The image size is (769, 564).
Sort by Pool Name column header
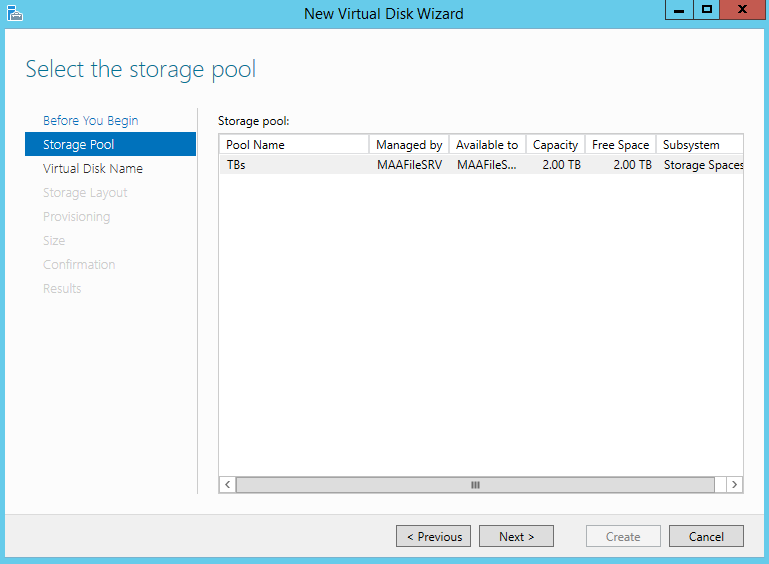[294, 145]
